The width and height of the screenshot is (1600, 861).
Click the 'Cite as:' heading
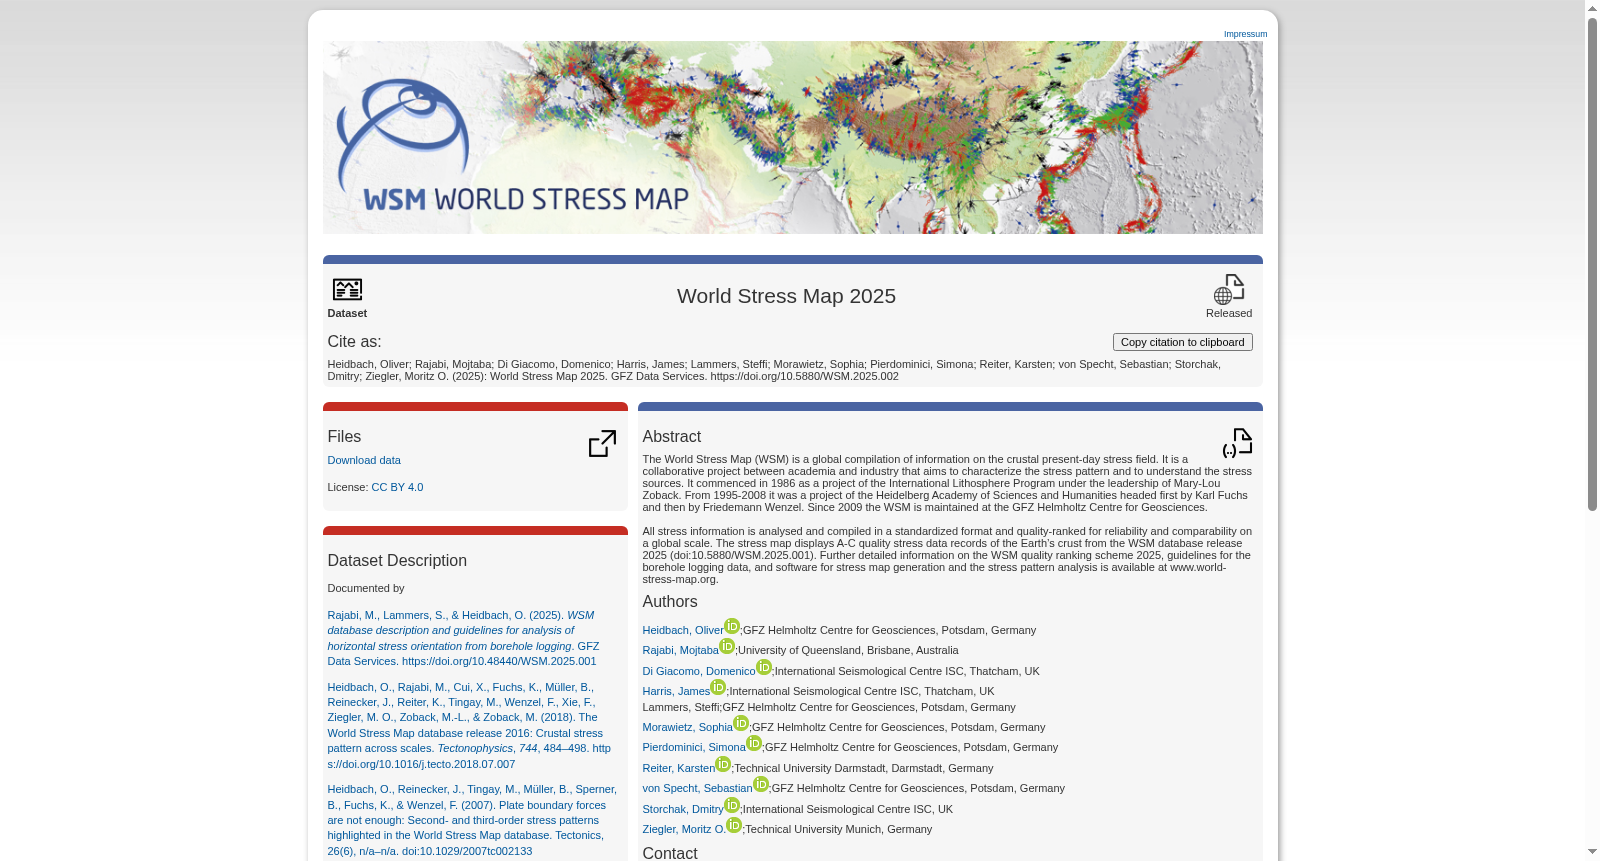pos(354,342)
